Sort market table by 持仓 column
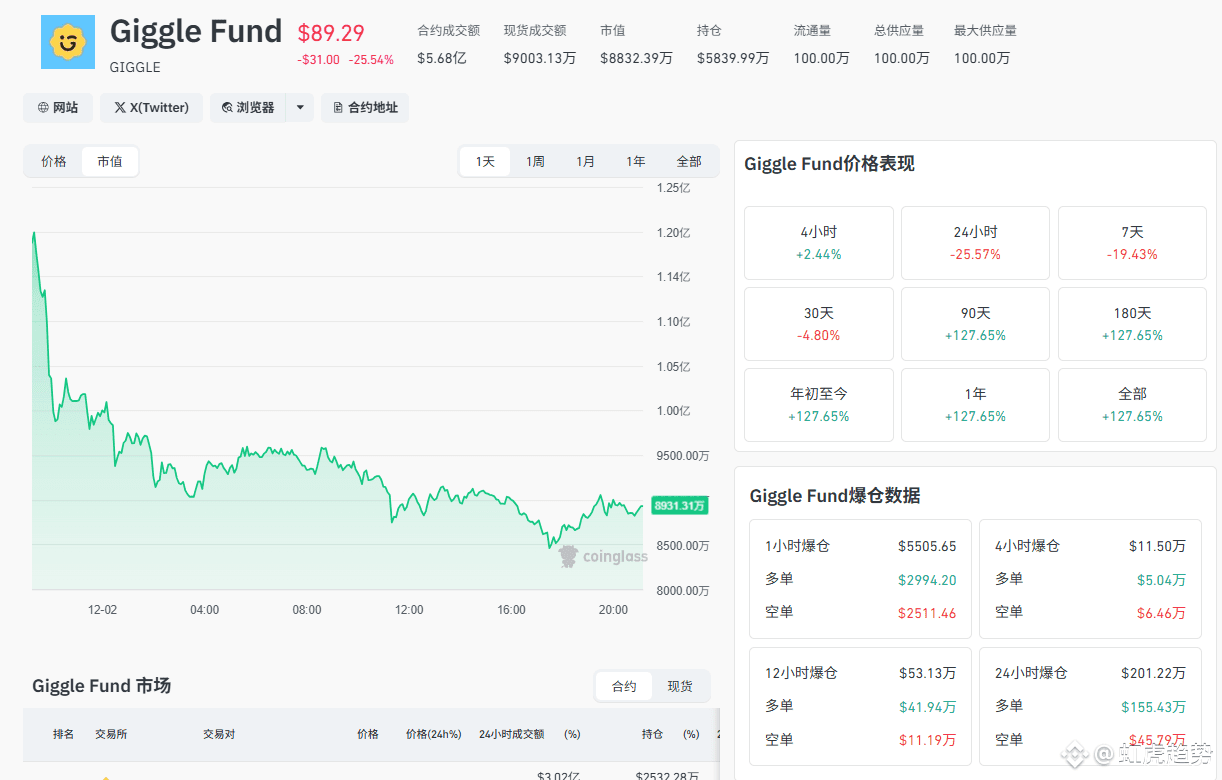This screenshot has width=1222, height=780. click(x=652, y=734)
